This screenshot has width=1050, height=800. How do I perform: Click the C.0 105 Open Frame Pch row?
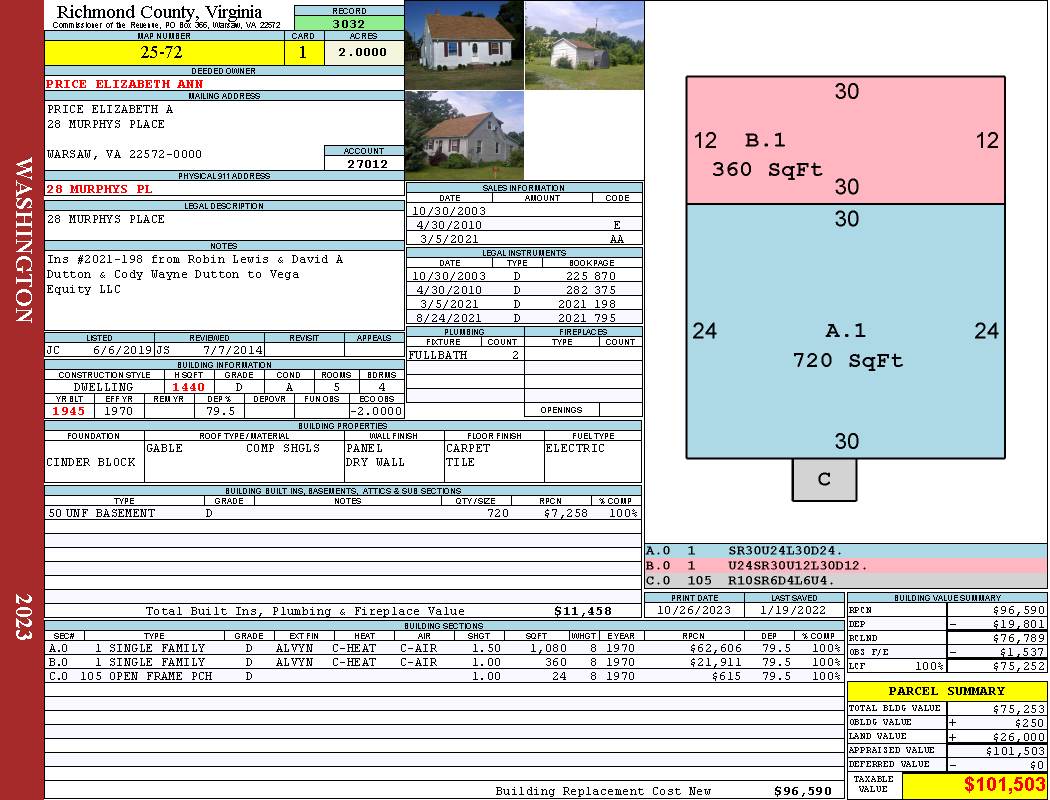445,676
